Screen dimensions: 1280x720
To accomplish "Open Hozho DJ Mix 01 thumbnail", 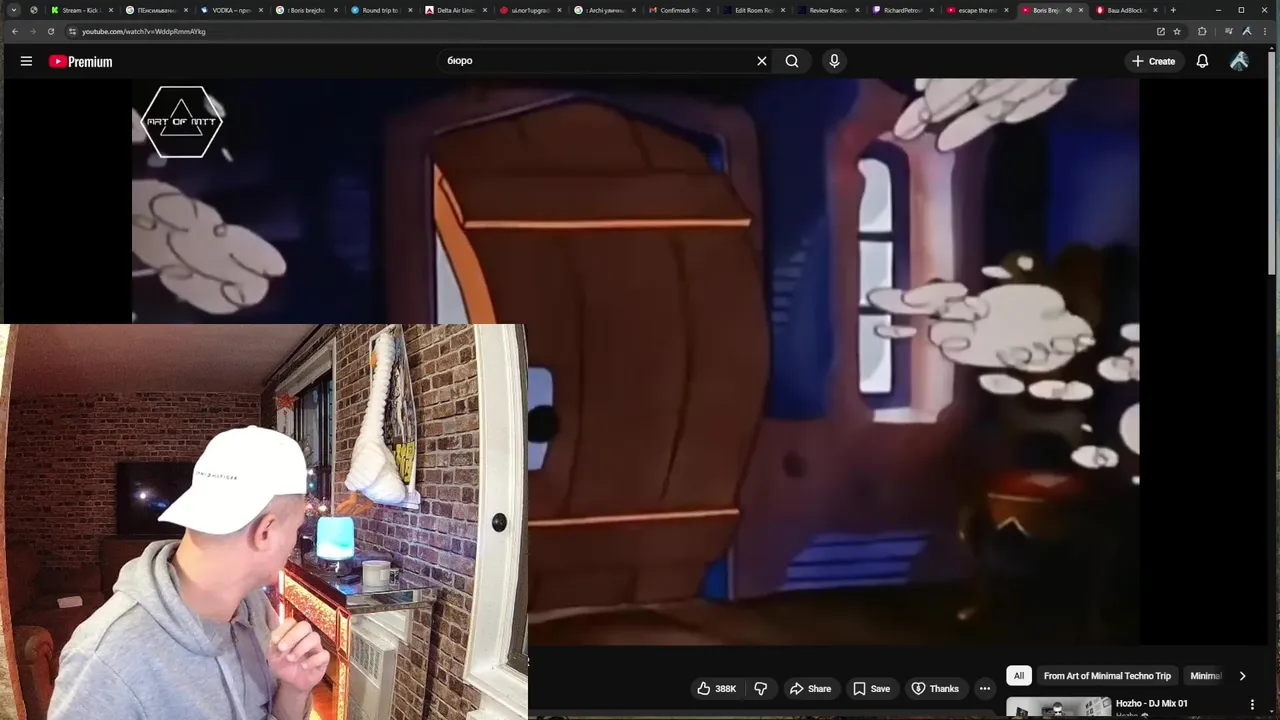I will [x=1057, y=708].
